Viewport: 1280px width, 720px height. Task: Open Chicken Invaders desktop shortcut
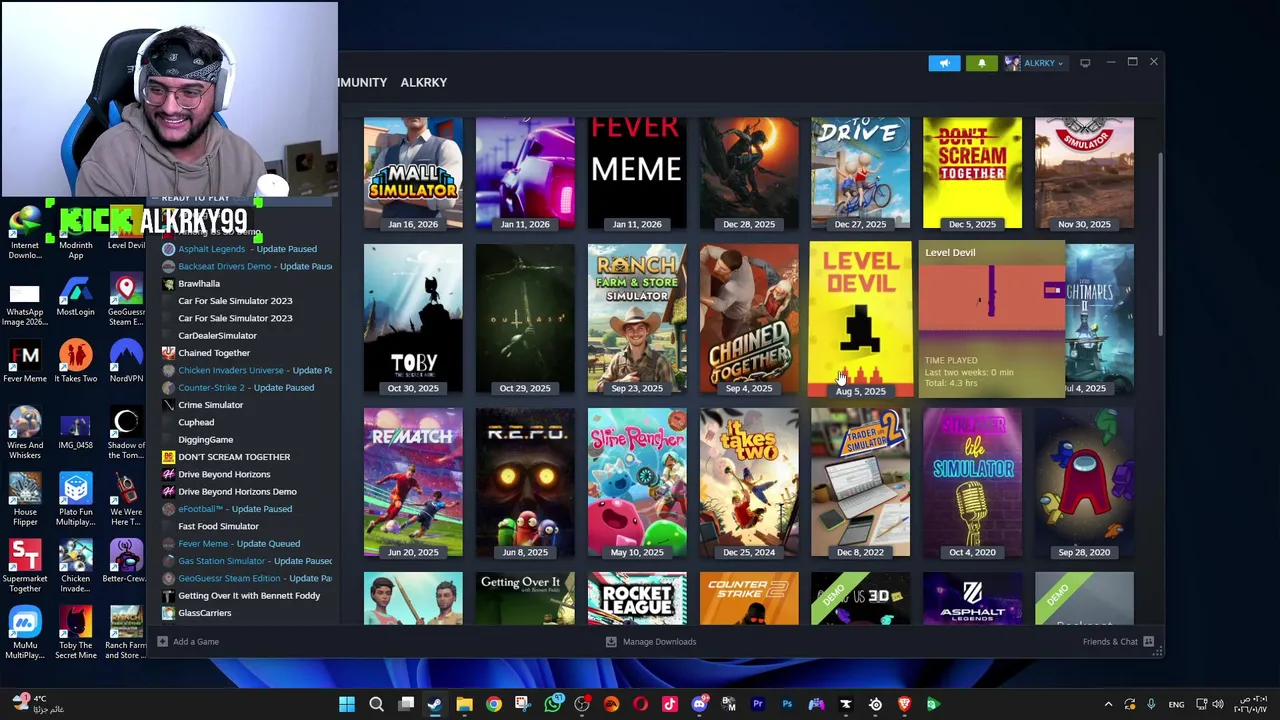tap(76, 567)
